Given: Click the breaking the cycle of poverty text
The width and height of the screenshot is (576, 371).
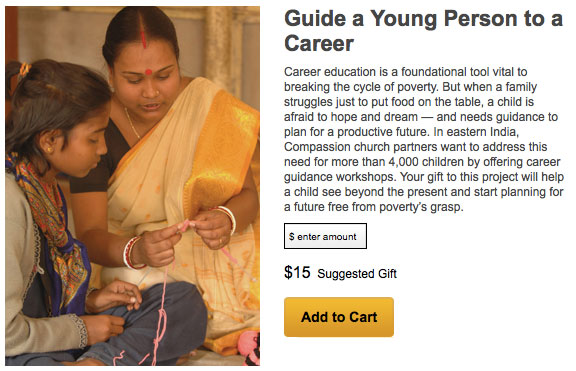Looking at the screenshot, I should (361, 87).
